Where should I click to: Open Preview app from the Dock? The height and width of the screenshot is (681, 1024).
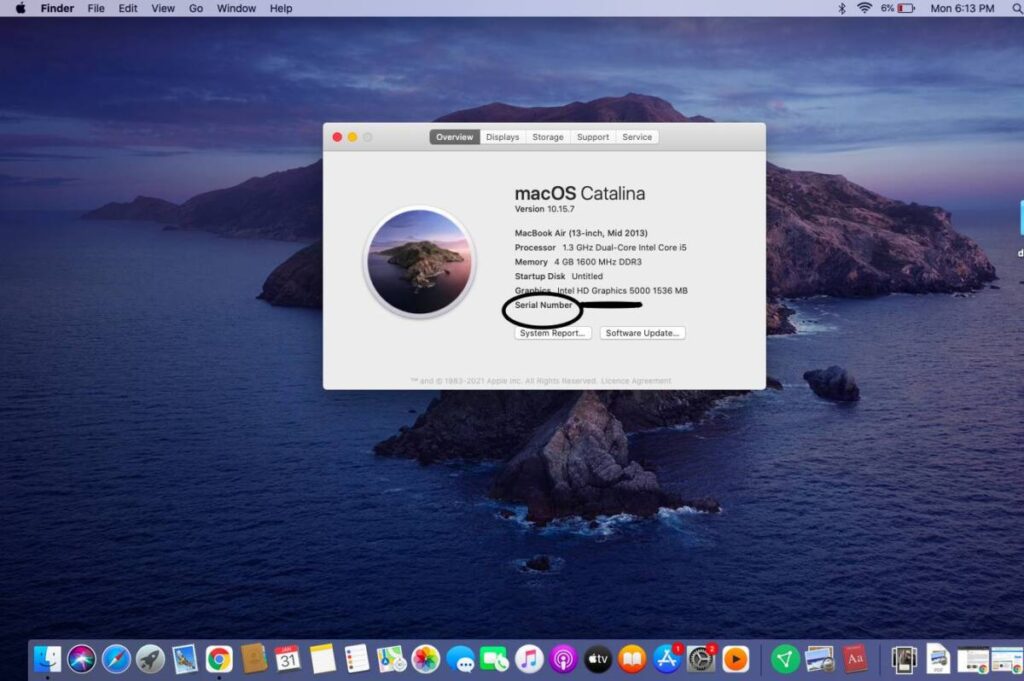pyautogui.click(x=820, y=659)
